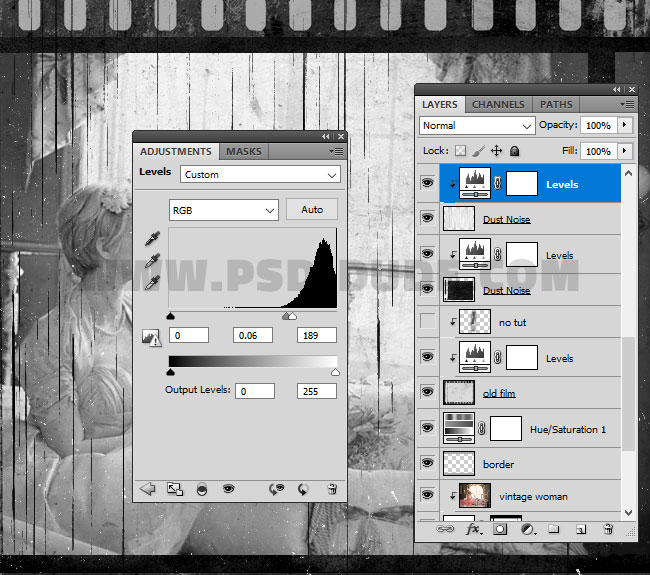
Task: Click the Auto levels button
Action: pyautogui.click(x=311, y=210)
